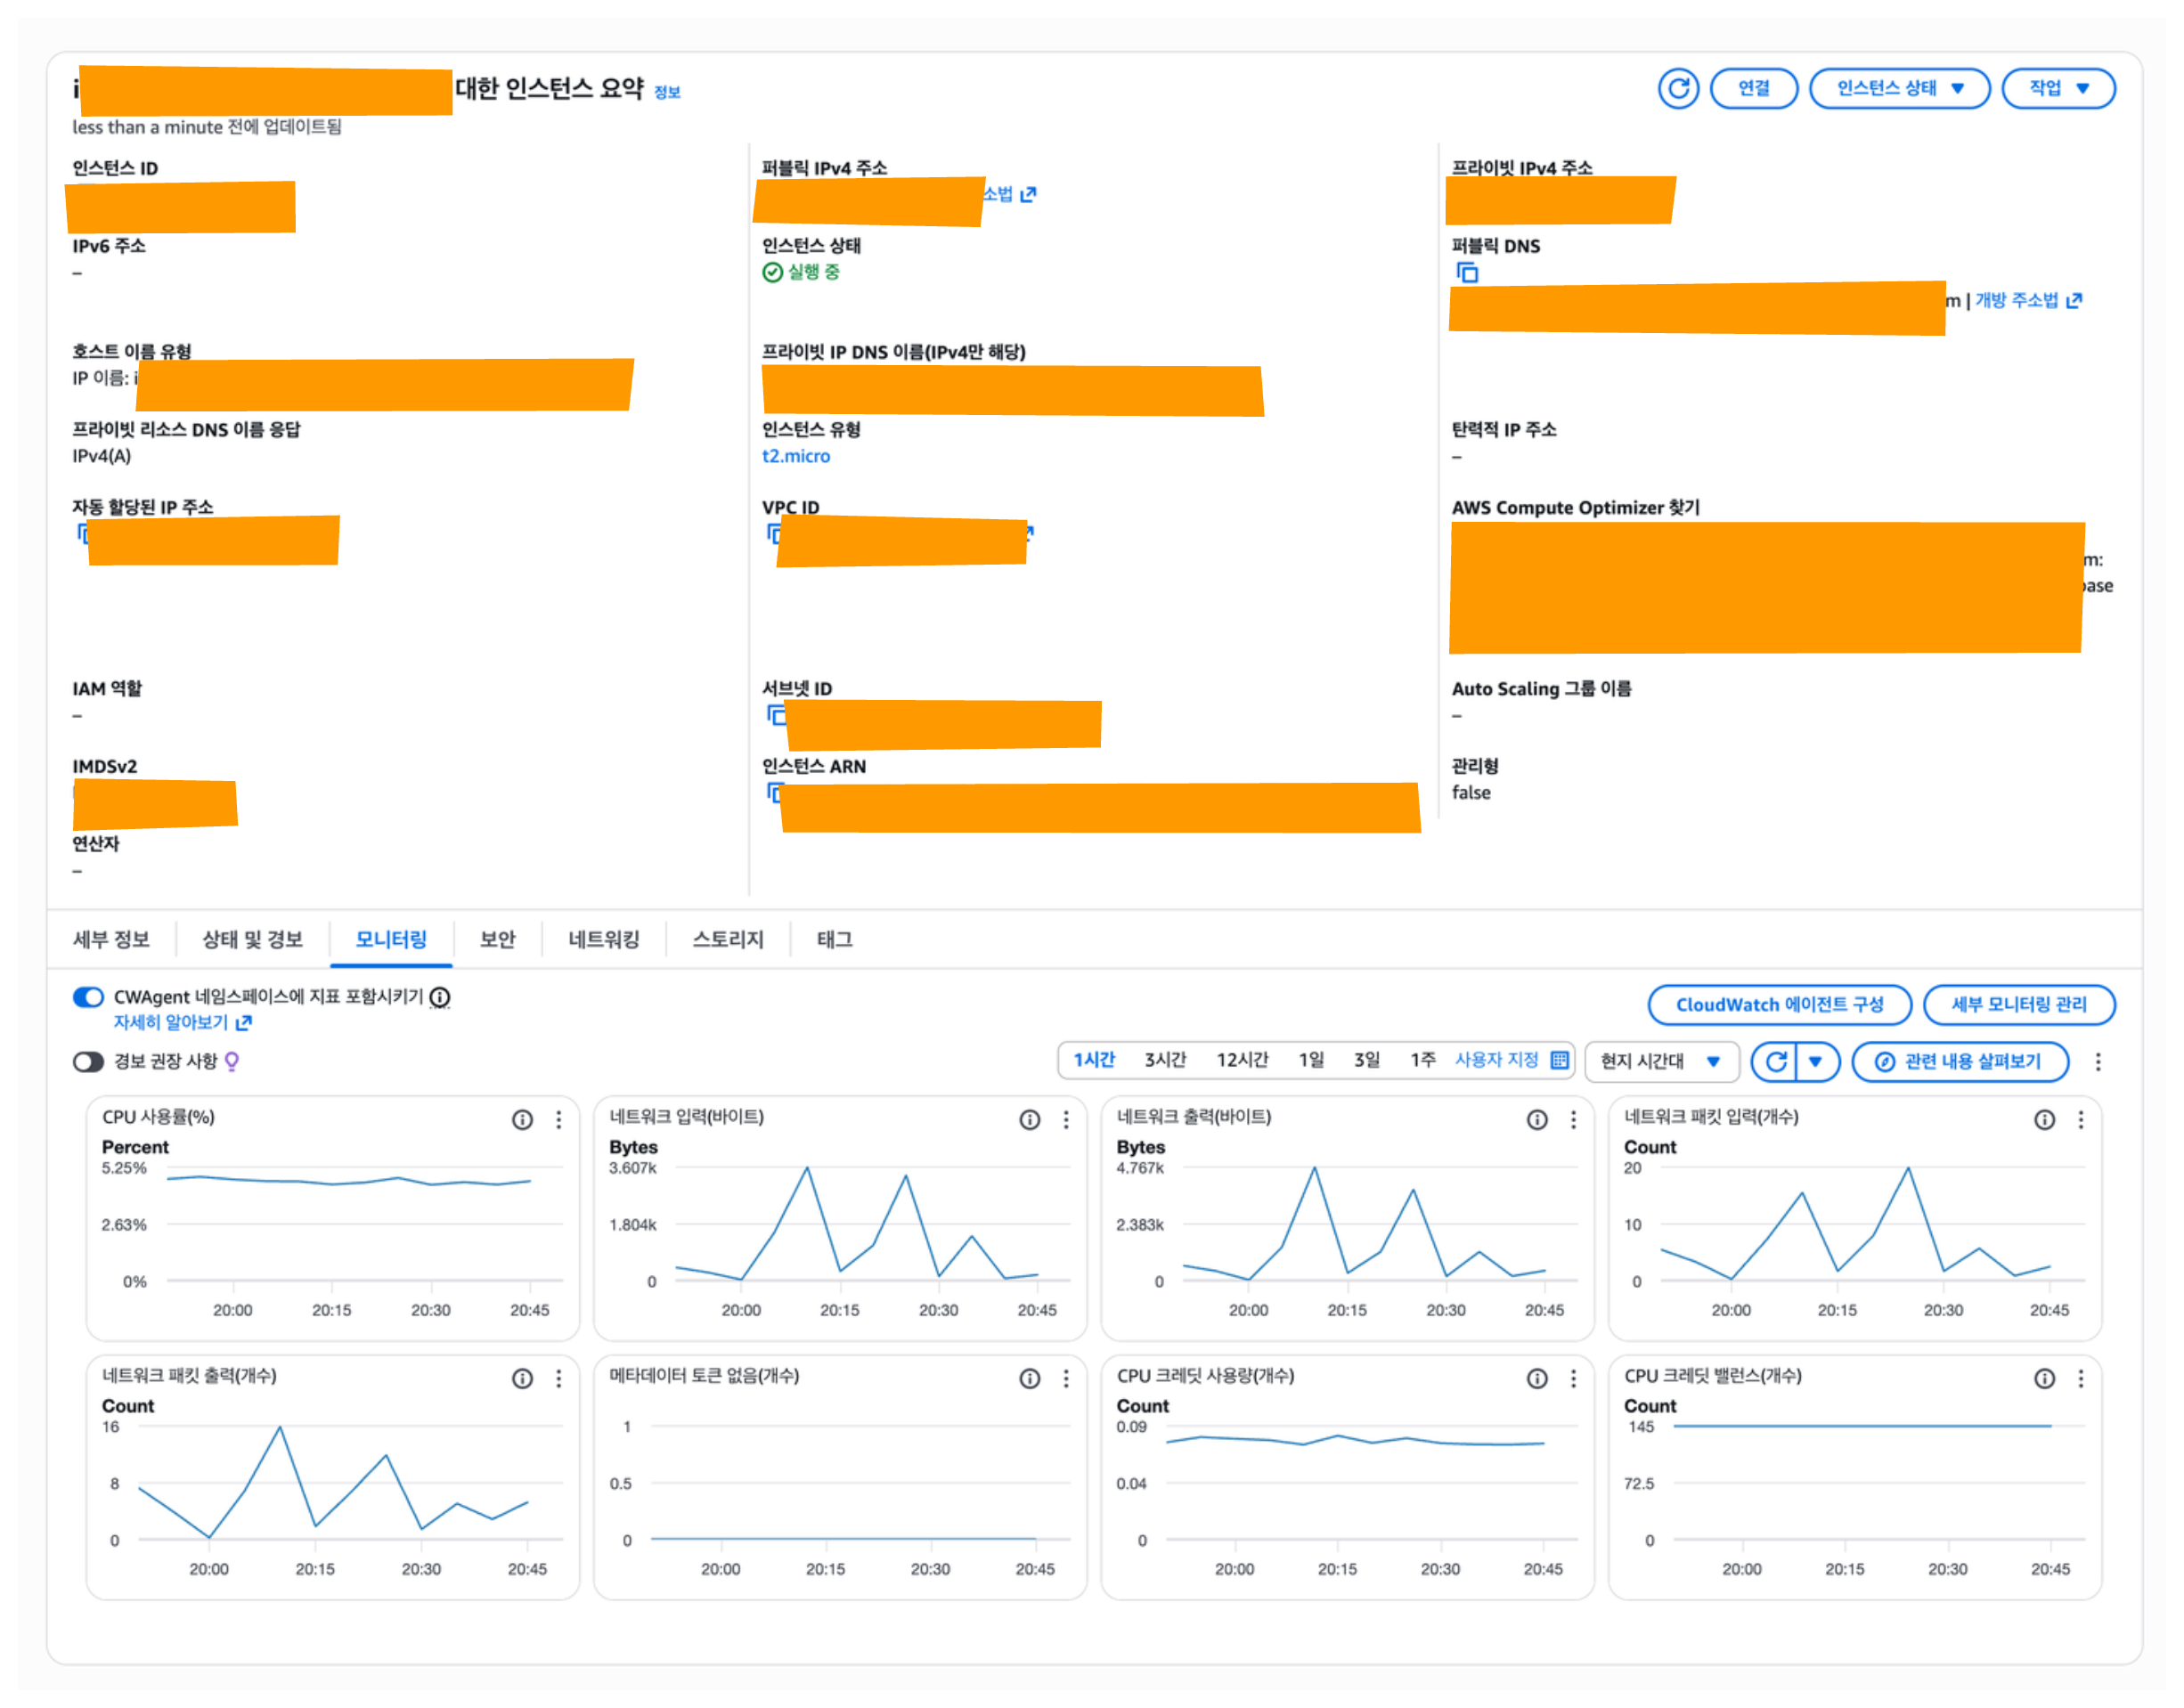Click info icon on CPU 사용률 chart

pyautogui.click(x=522, y=1119)
